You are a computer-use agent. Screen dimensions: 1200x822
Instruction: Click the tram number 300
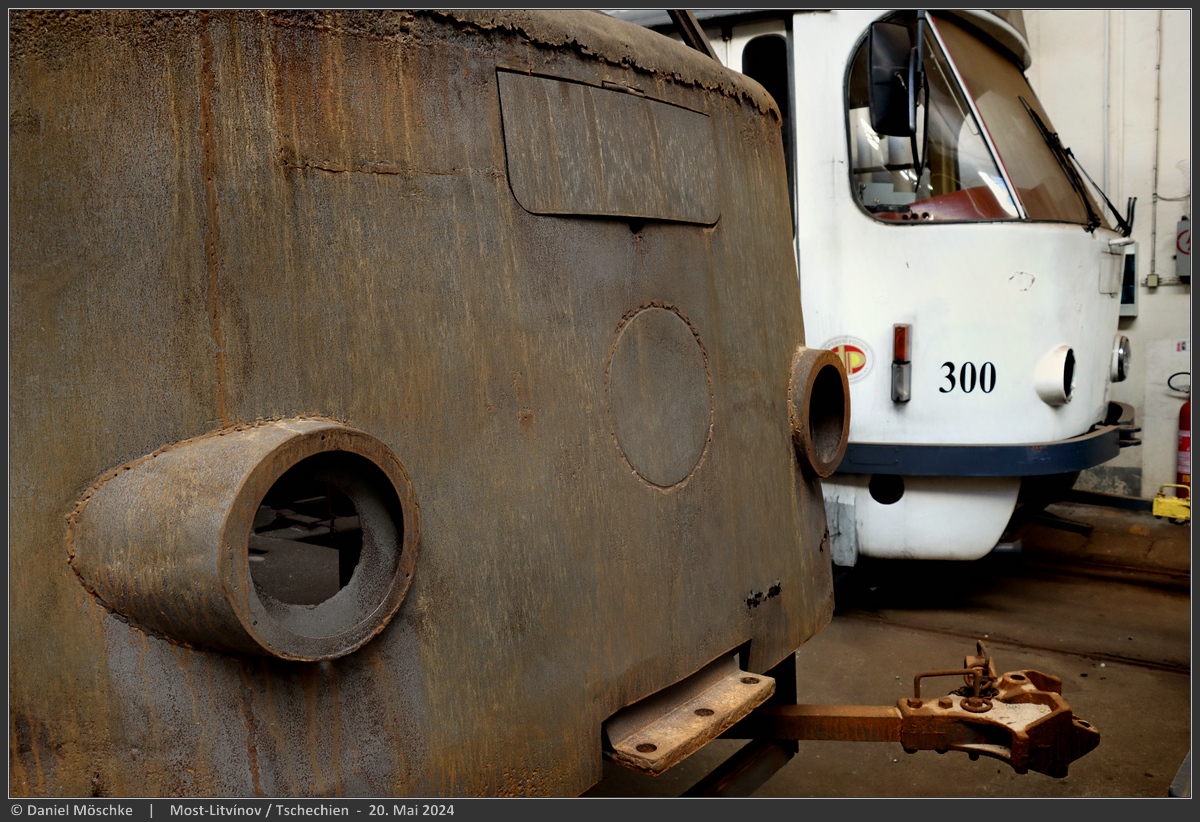pos(967,377)
